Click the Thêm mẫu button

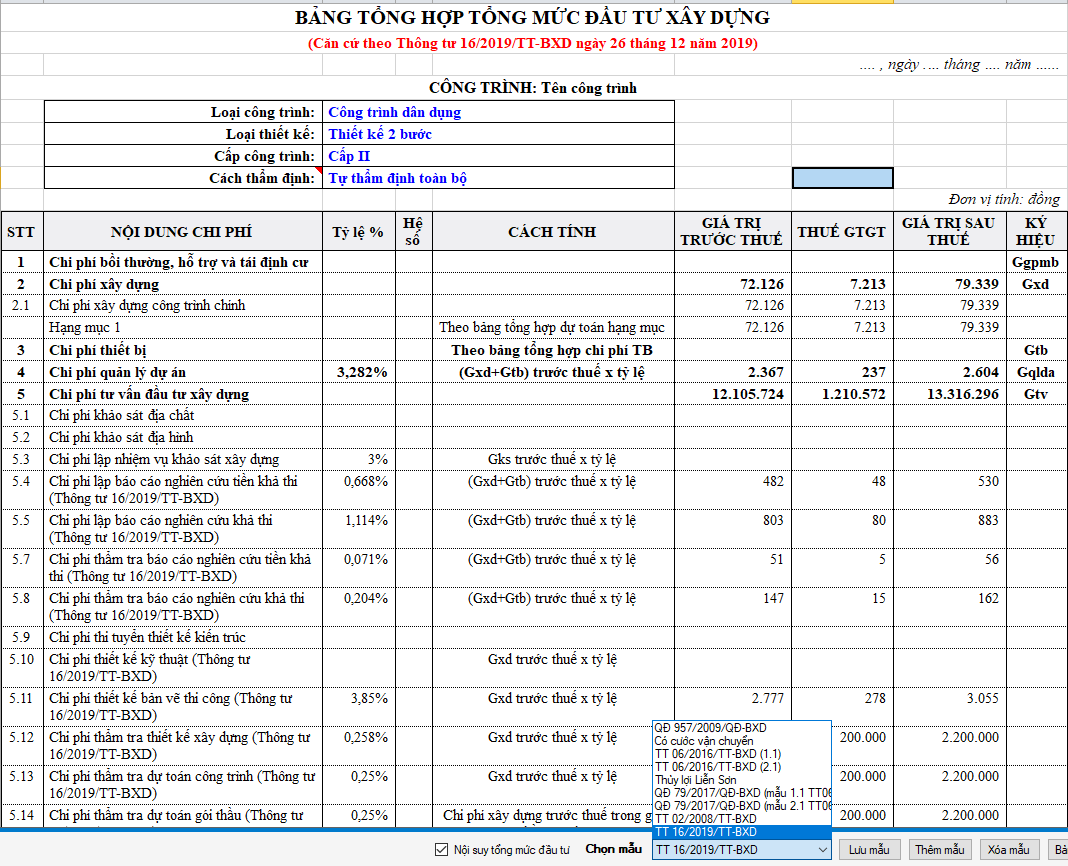pyautogui.click(x=939, y=850)
